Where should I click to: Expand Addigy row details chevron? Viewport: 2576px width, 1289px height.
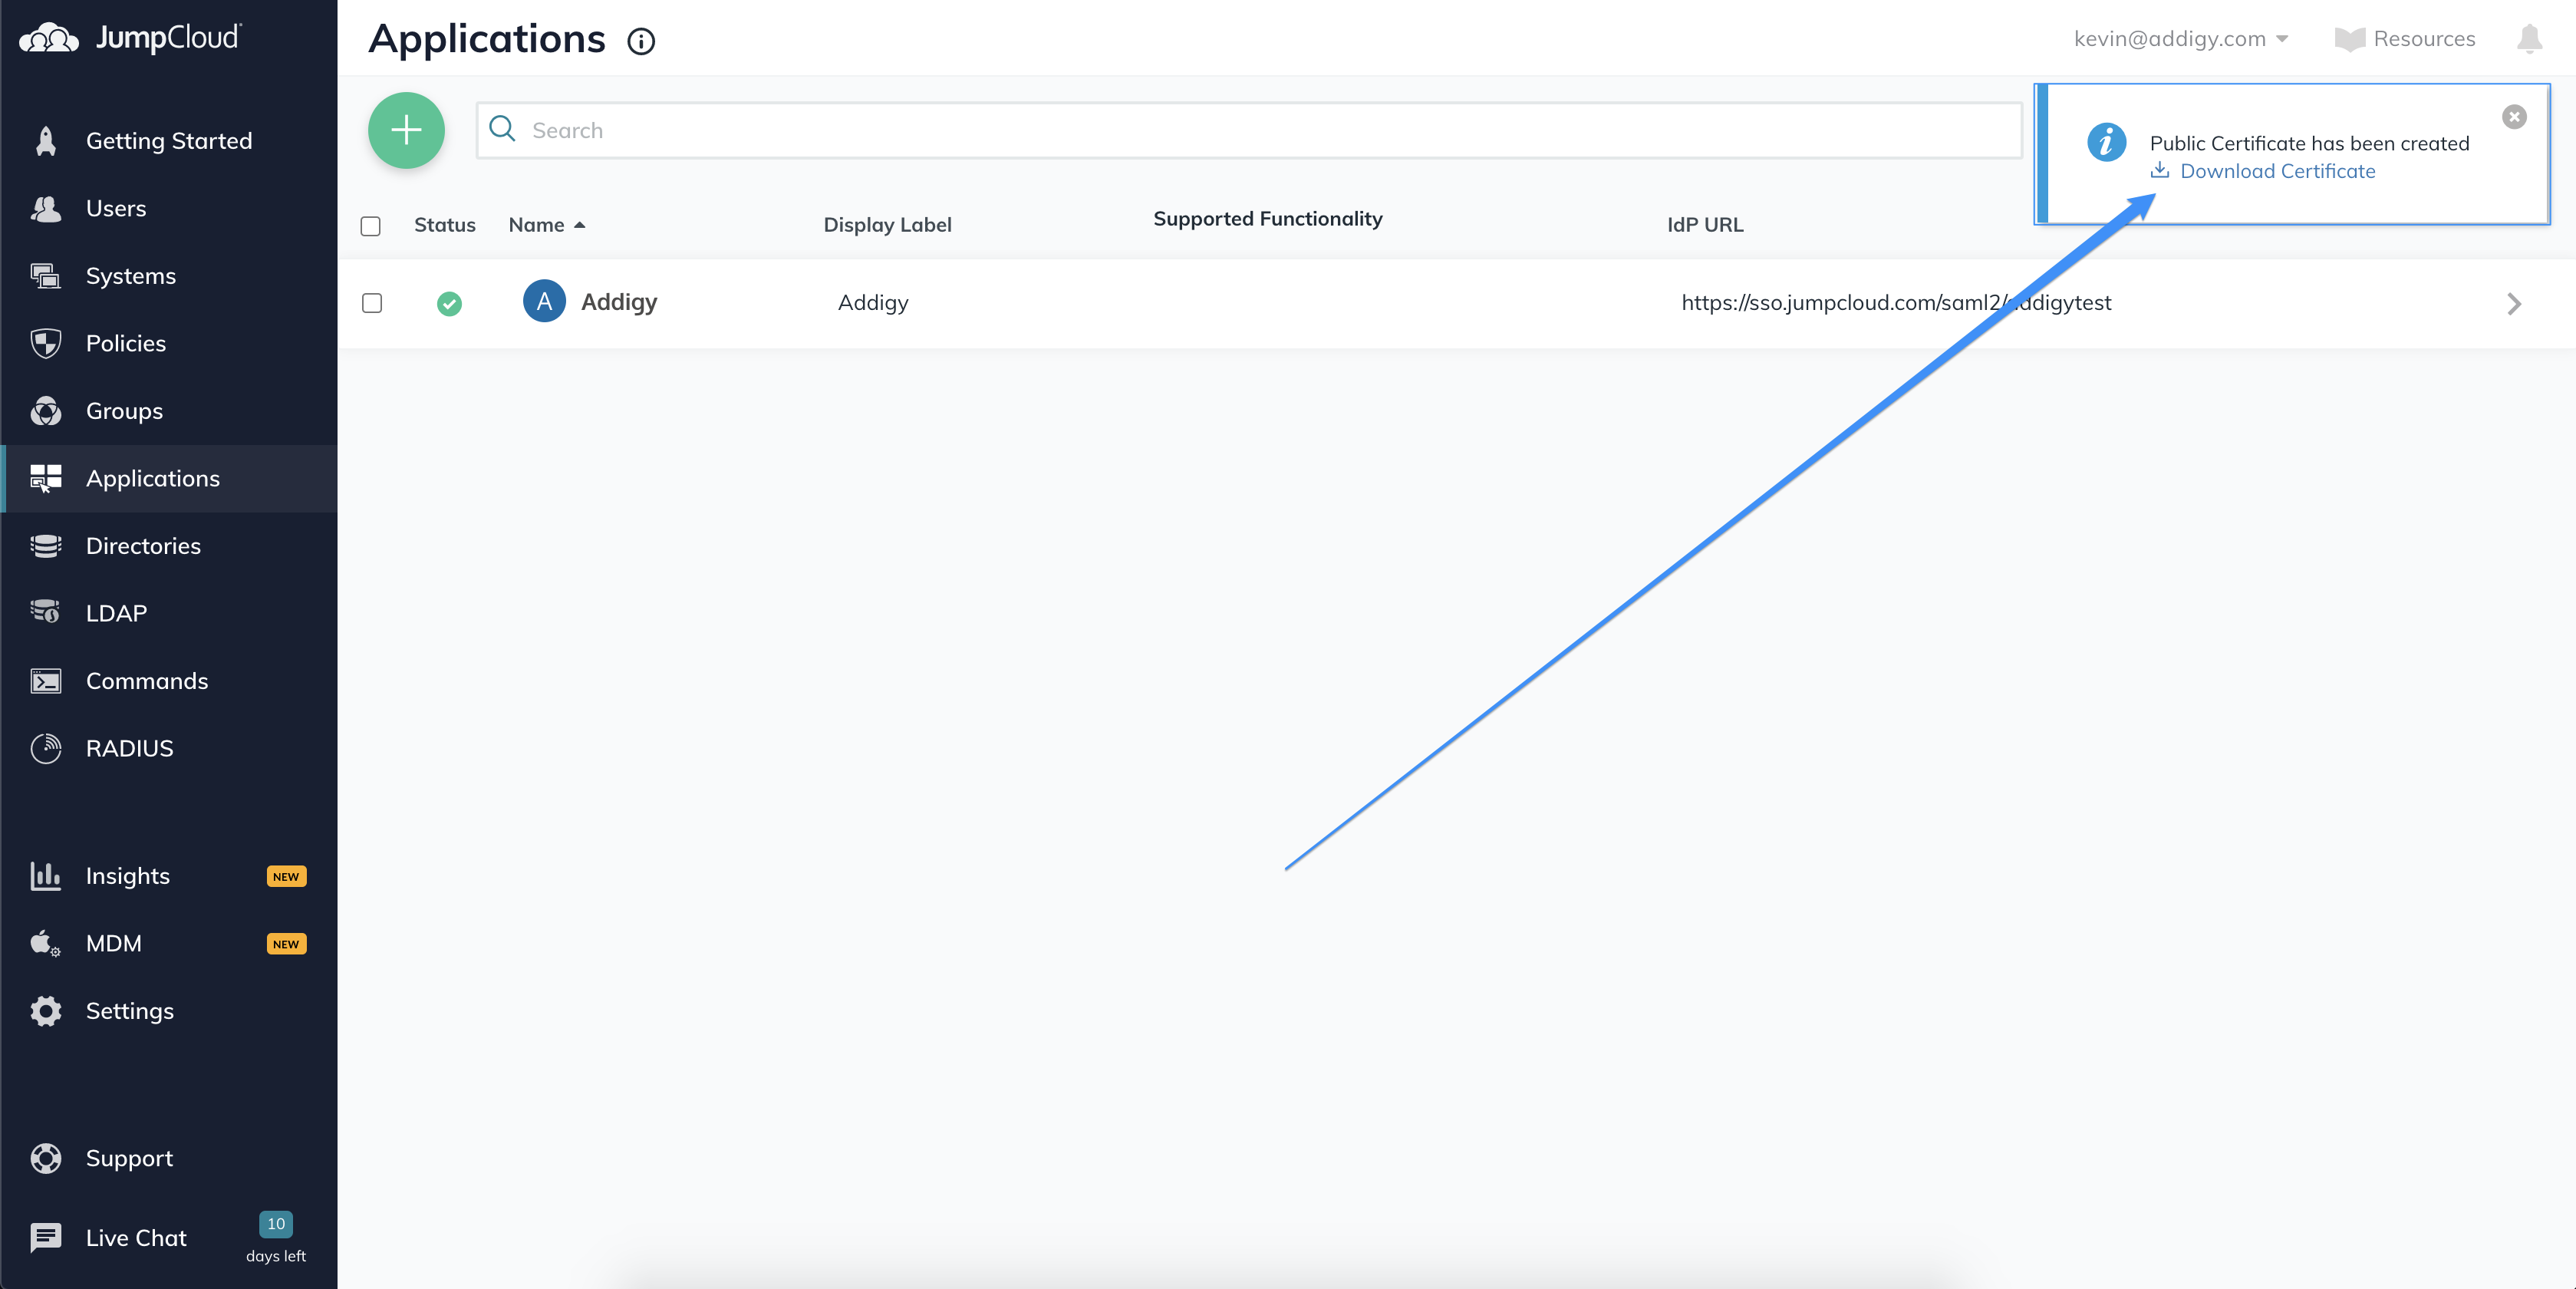[x=2514, y=304]
